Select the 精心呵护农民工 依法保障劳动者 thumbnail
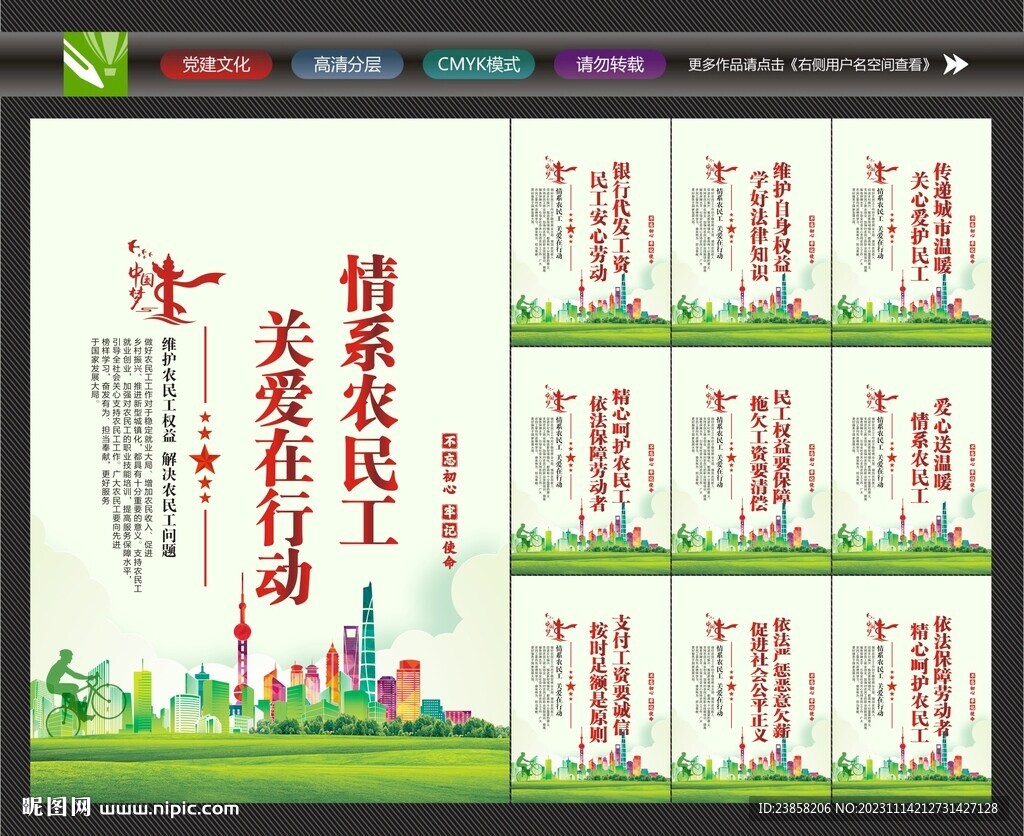 coord(590,460)
